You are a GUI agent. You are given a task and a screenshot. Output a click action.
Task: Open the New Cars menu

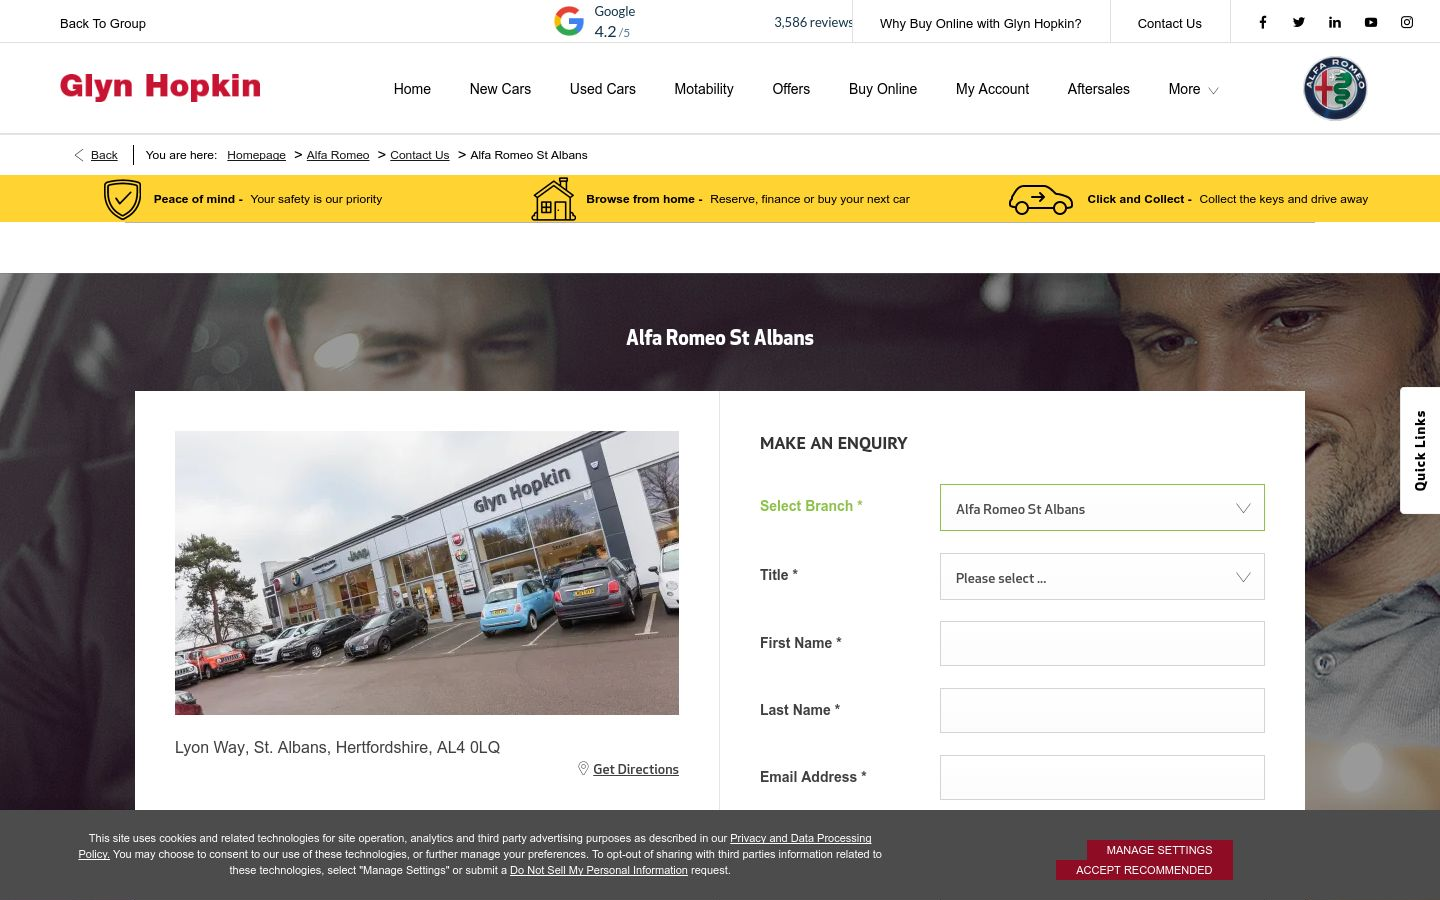500,89
